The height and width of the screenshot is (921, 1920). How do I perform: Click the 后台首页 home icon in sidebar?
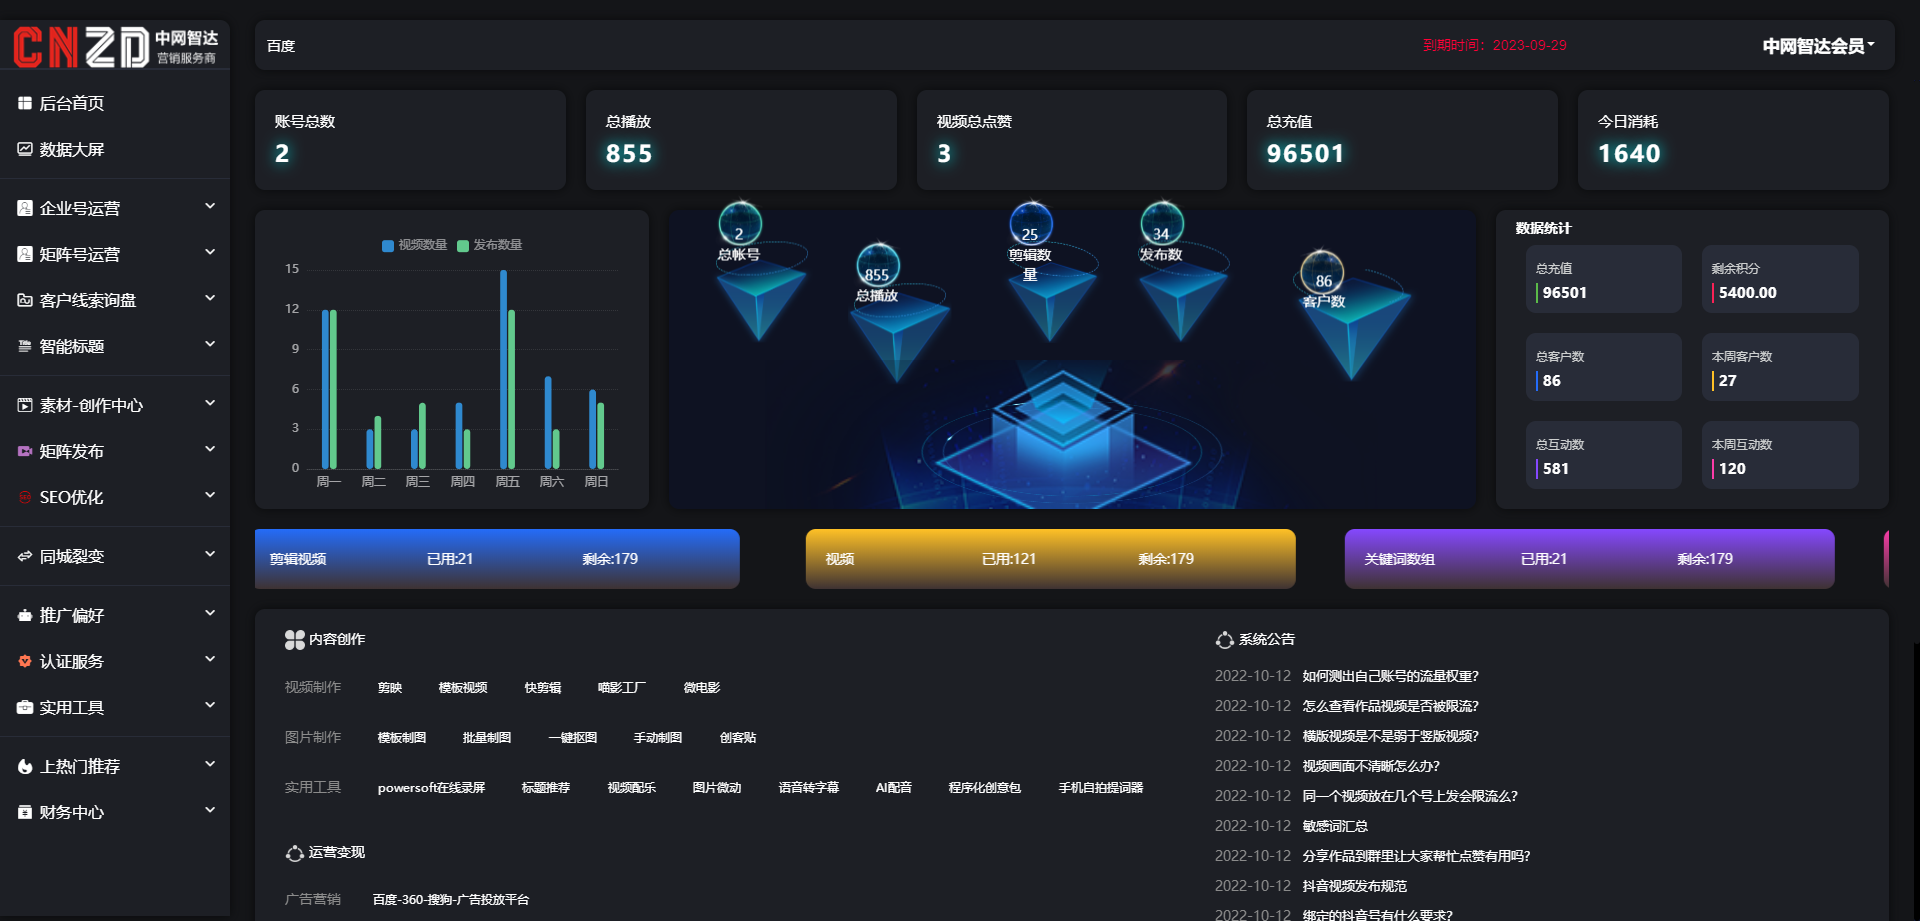pyautogui.click(x=25, y=103)
